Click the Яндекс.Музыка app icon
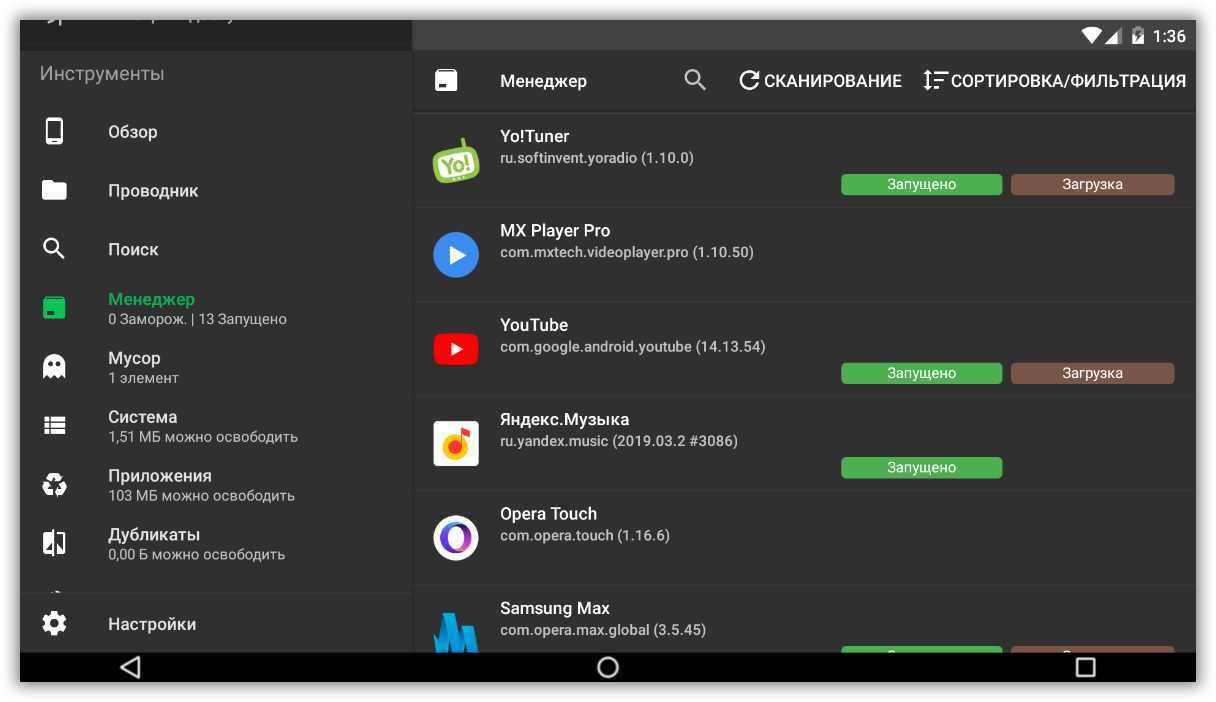 (456, 443)
